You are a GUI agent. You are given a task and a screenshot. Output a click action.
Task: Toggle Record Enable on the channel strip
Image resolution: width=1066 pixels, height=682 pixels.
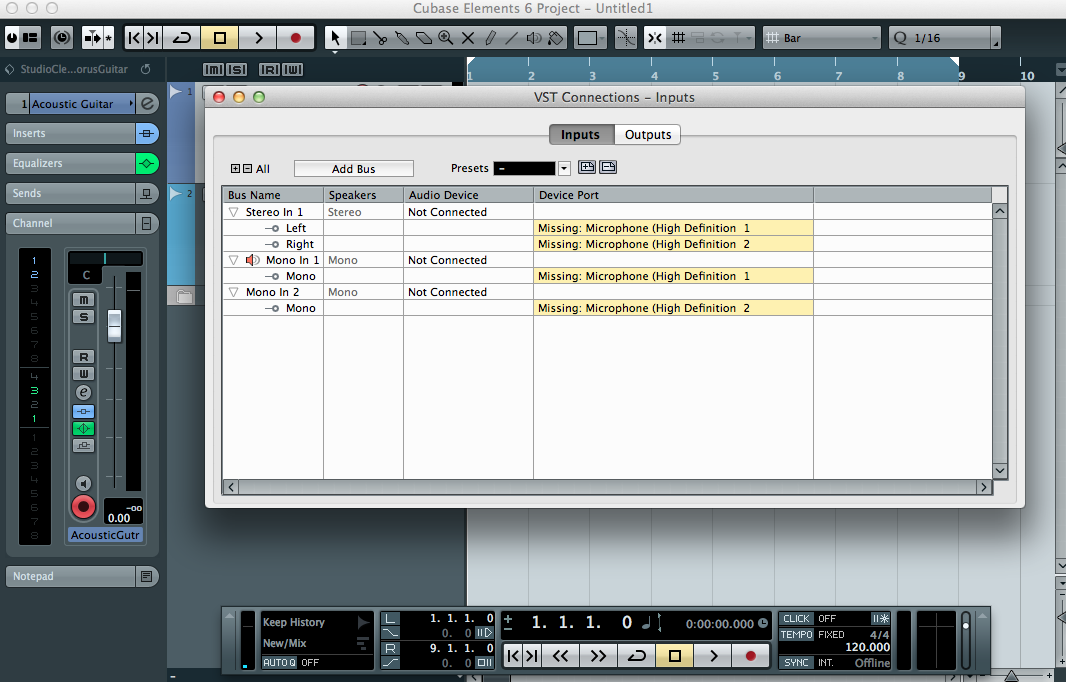(84, 507)
